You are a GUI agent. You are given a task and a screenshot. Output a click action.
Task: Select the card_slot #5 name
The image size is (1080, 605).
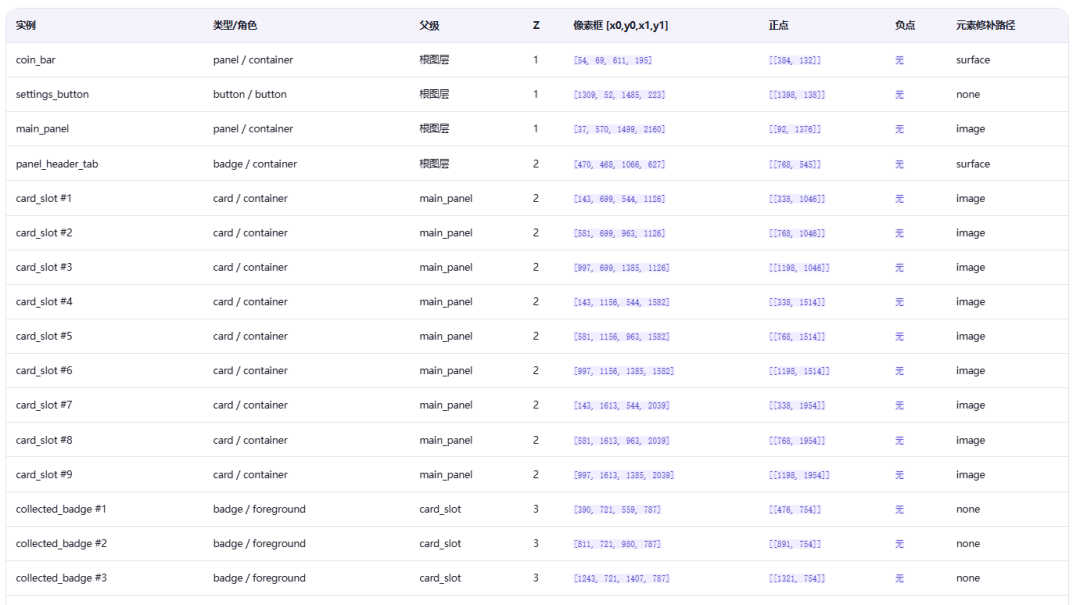[x=44, y=336]
